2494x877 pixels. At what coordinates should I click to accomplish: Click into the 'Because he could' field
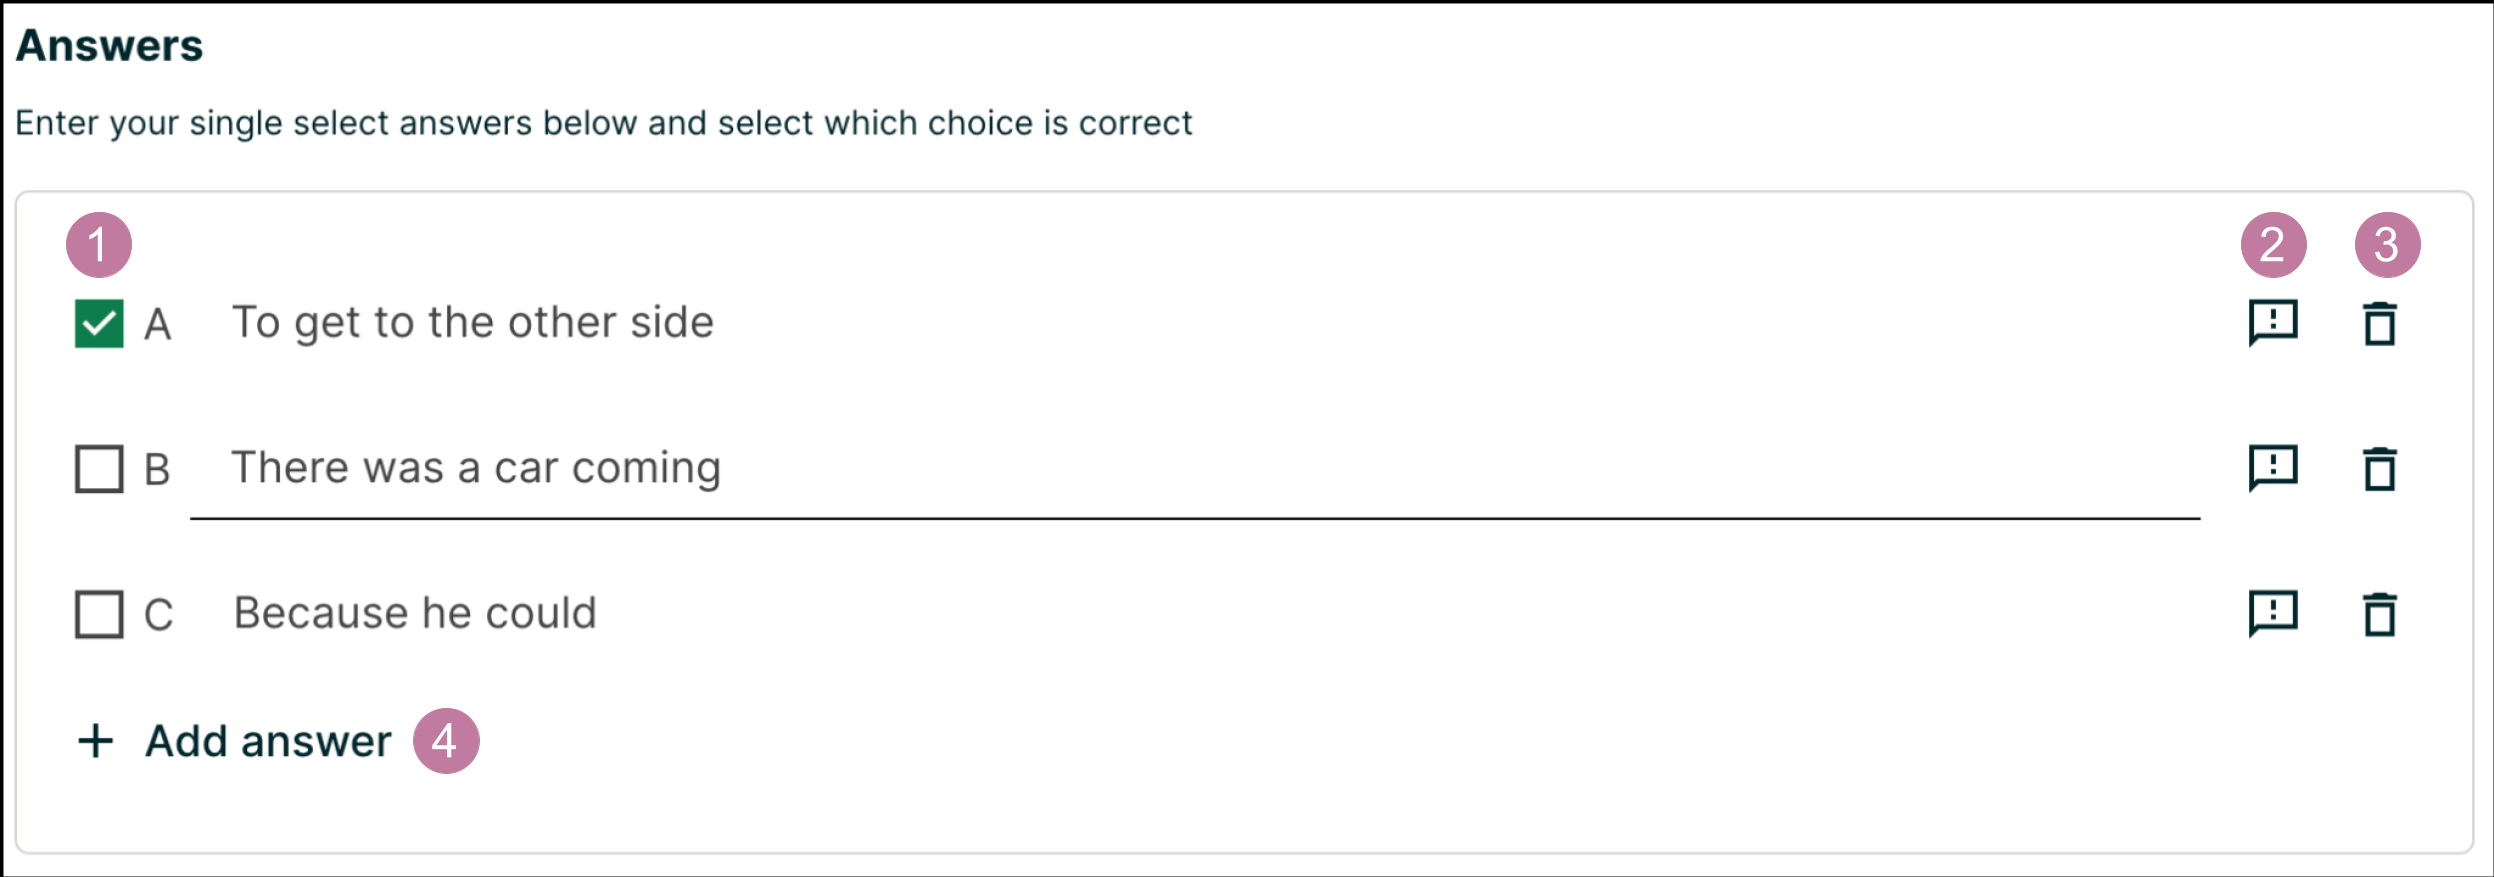(415, 613)
